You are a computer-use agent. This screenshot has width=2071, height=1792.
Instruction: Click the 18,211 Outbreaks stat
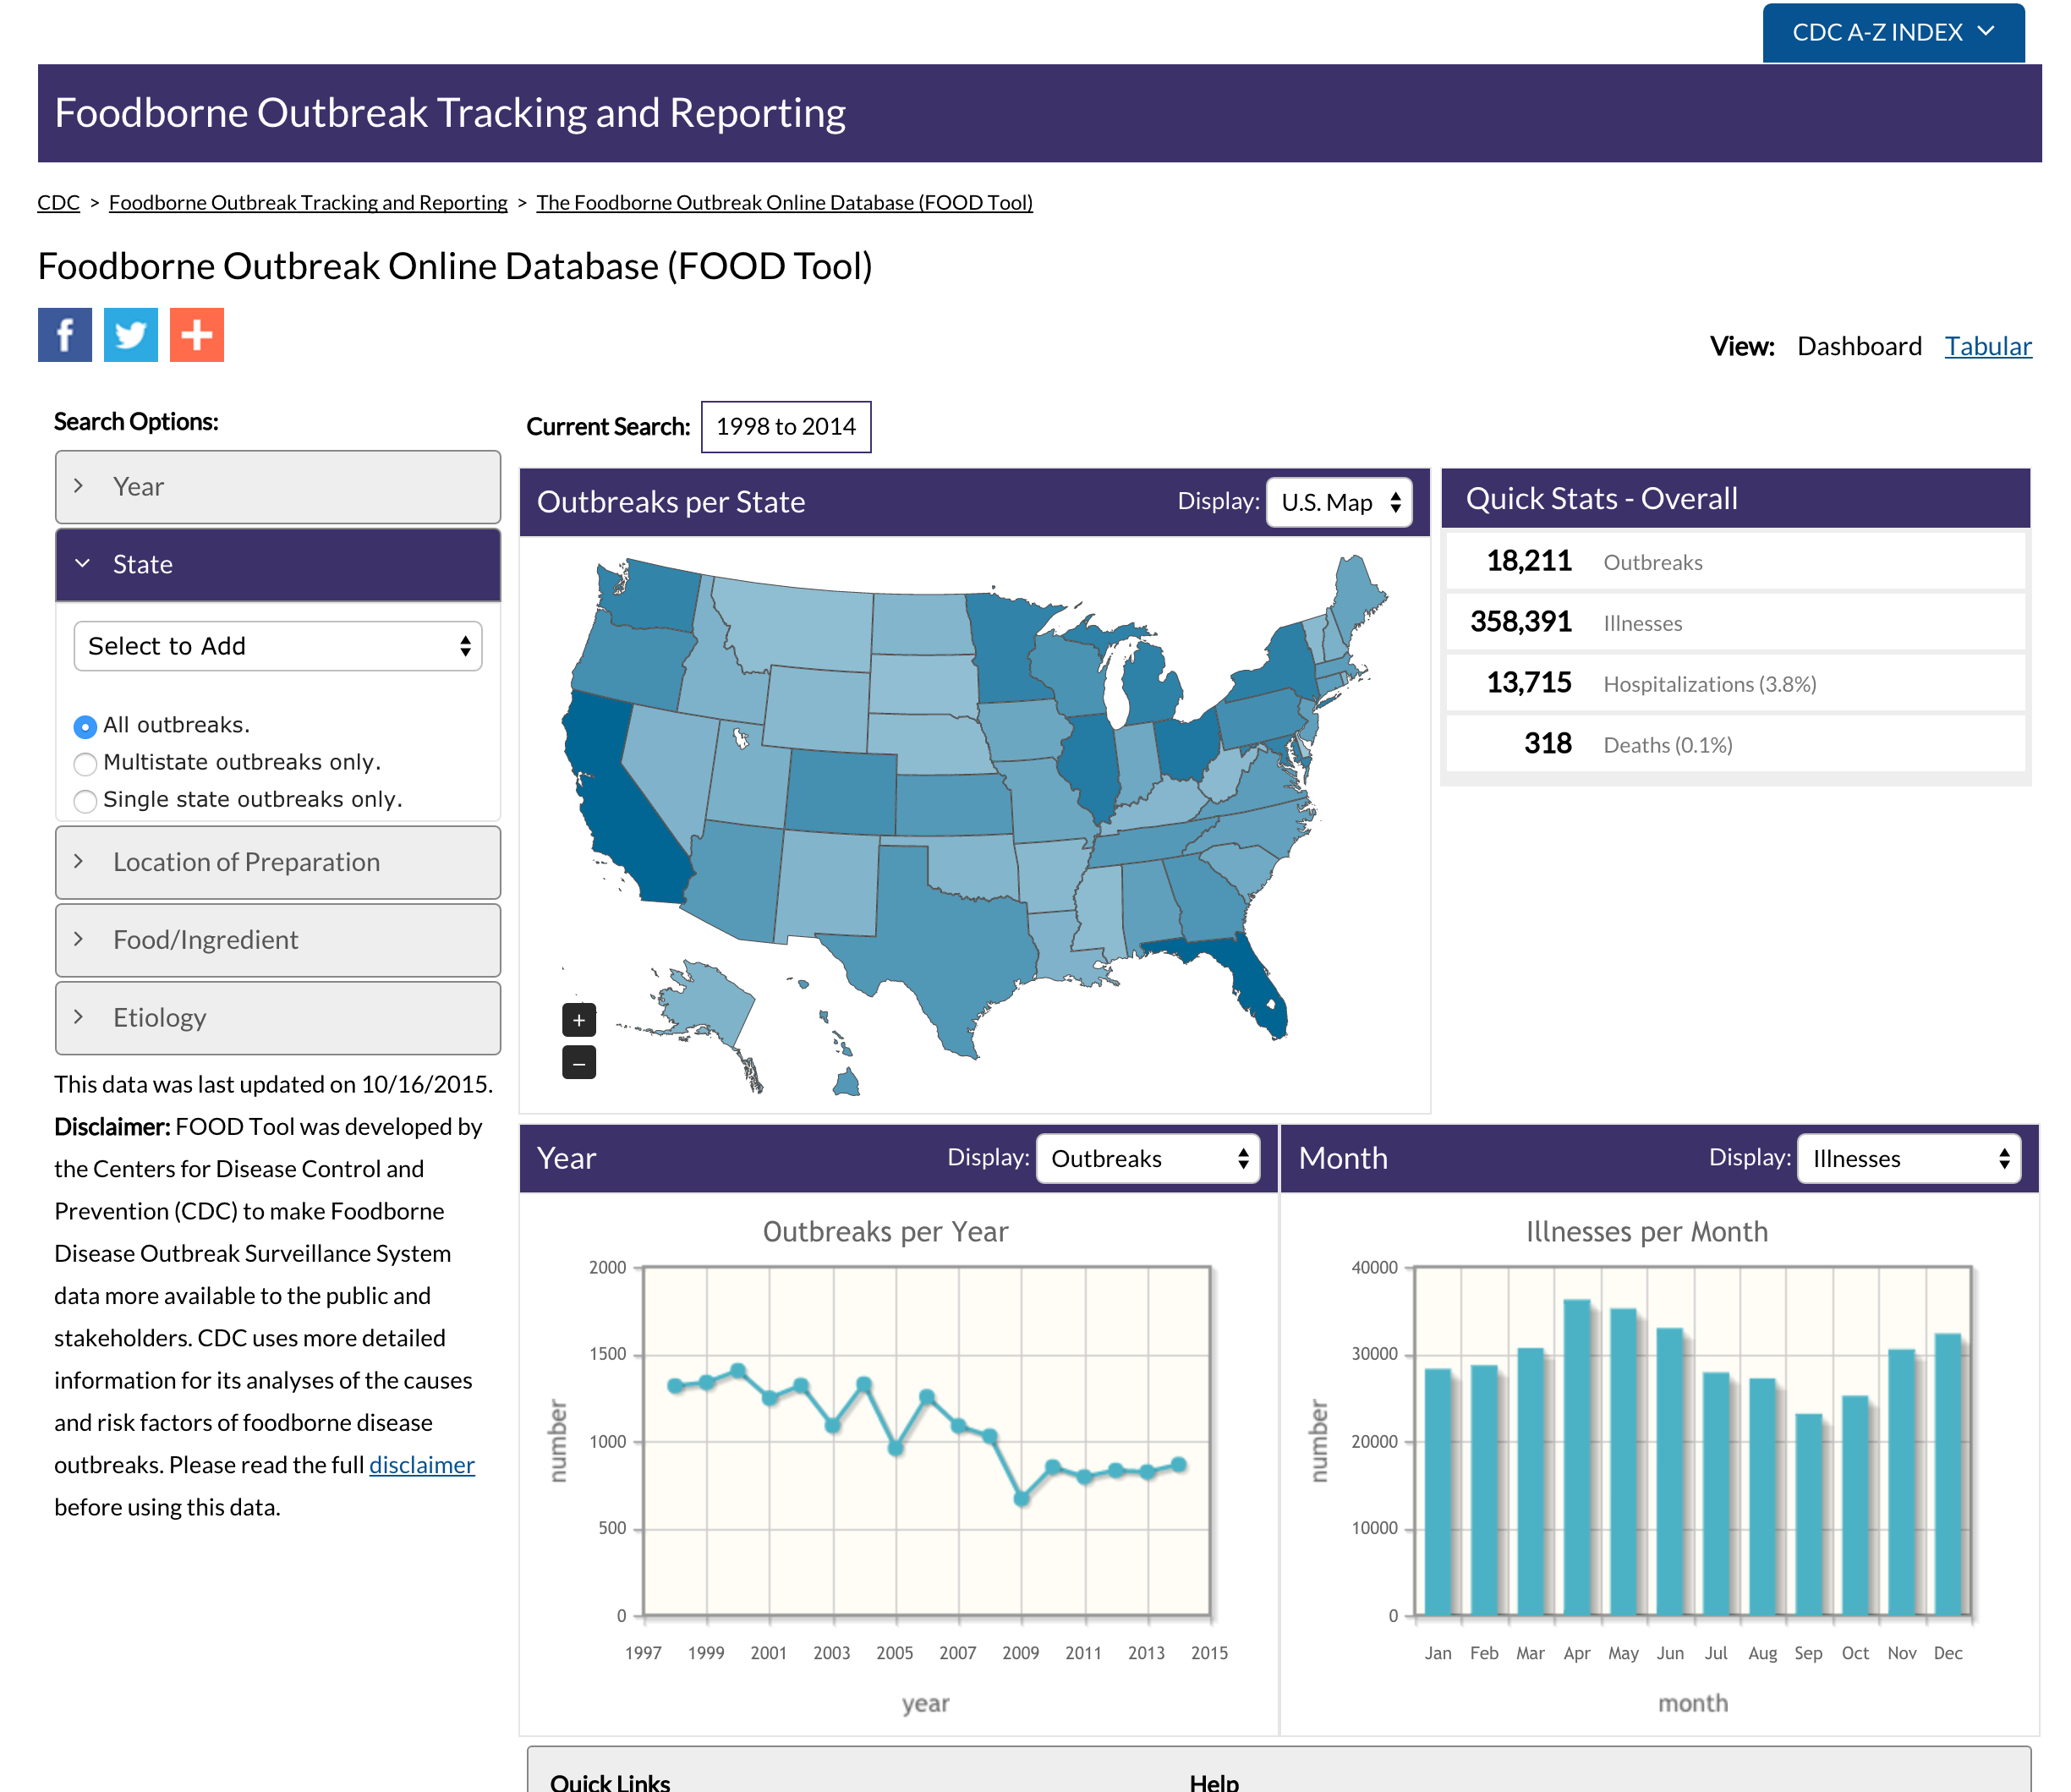[x=1736, y=561]
